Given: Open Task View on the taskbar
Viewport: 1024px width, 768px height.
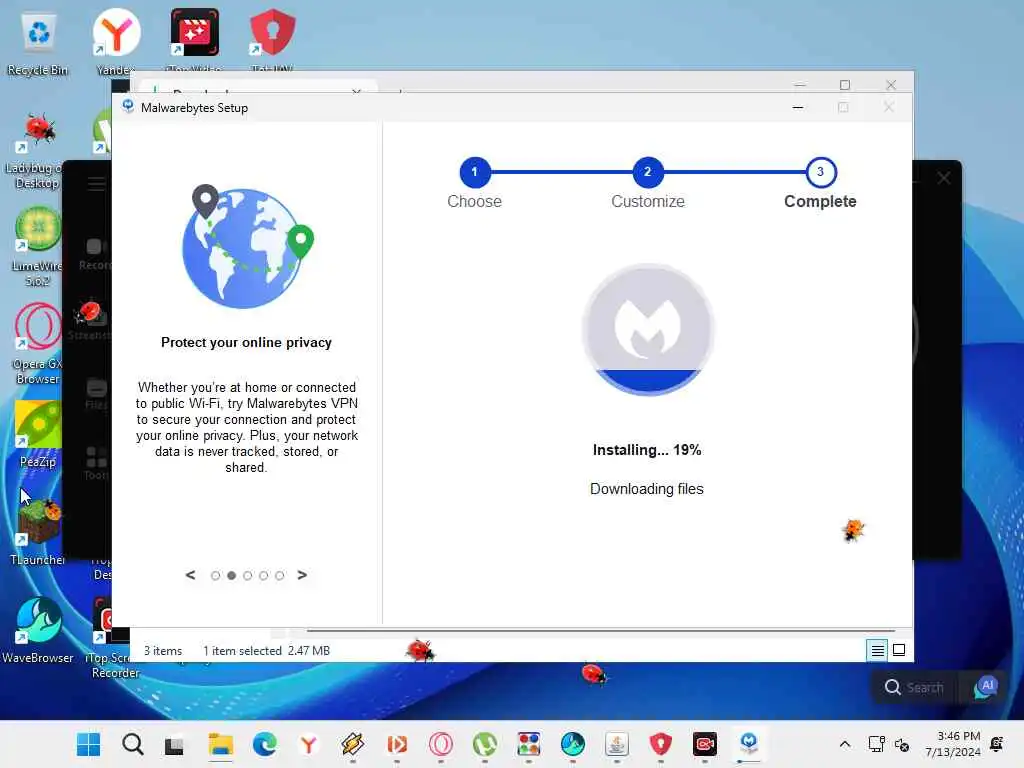Looking at the screenshot, I should click(x=174, y=744).
